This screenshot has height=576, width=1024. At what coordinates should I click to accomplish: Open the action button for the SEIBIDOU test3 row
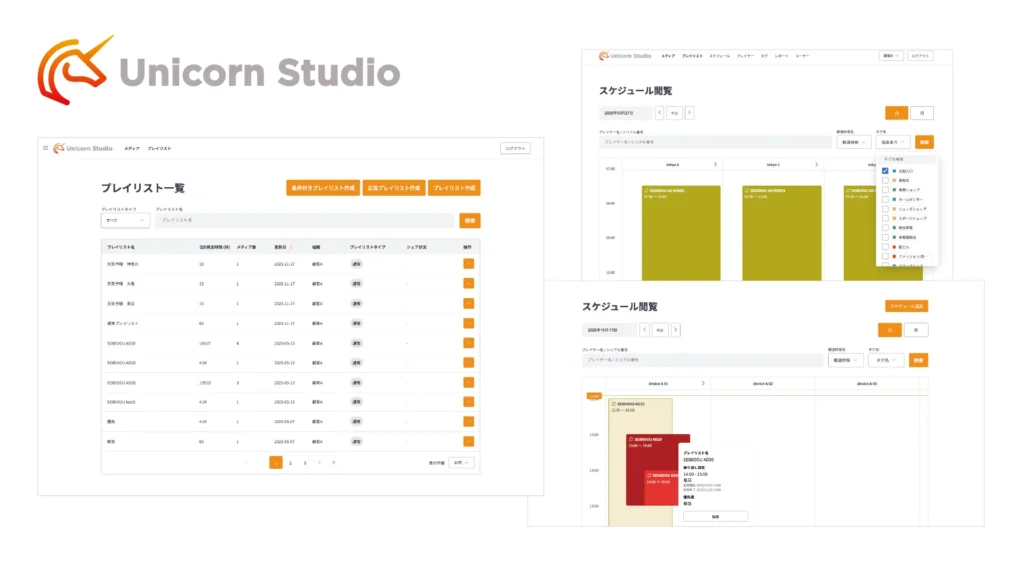tap(468, 402)
